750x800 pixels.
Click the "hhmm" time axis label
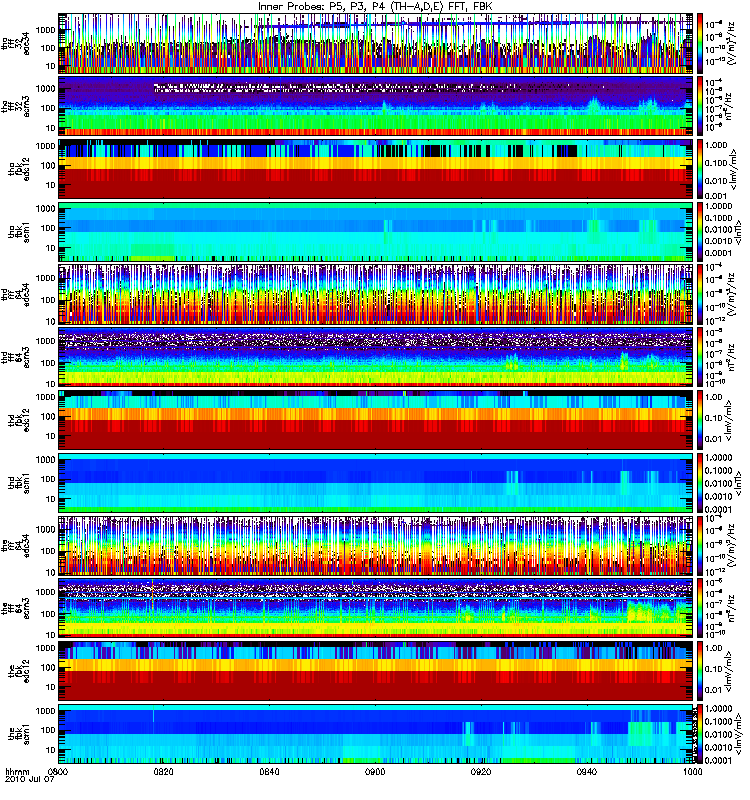coord(17,771)
